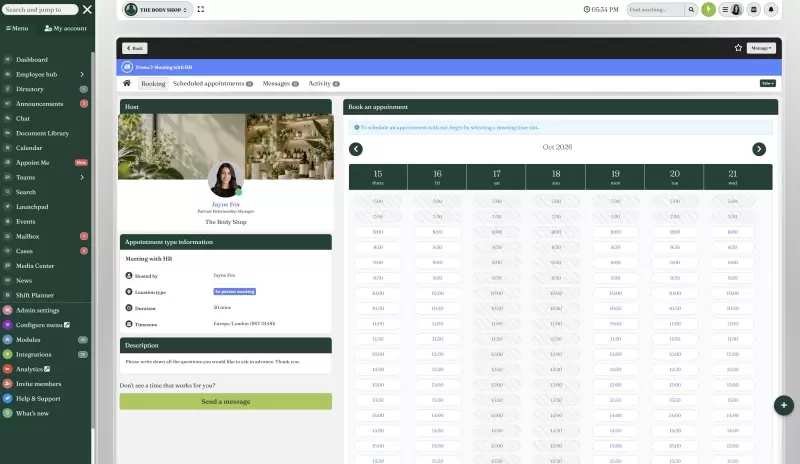The height and width of the screenshot is (464, 800).
Task: Open The Body Shop workspace switcher
Action: pos(157,9)
